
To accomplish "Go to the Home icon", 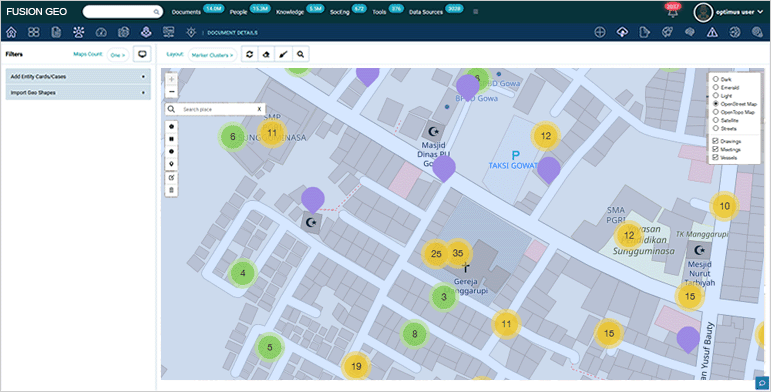I will point(11,32).
